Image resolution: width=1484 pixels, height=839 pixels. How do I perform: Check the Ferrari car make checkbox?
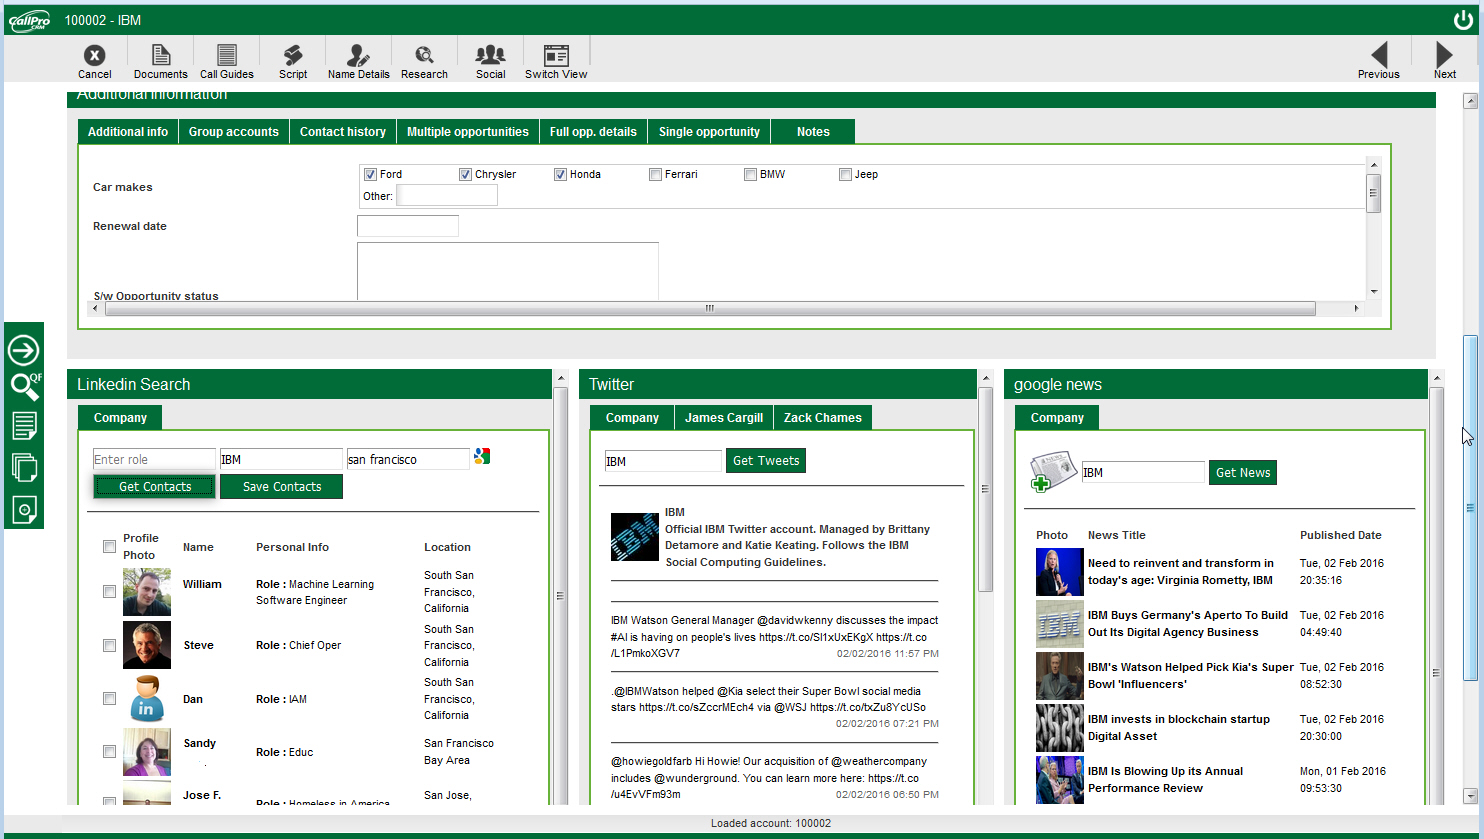click(x=655, y=174)
